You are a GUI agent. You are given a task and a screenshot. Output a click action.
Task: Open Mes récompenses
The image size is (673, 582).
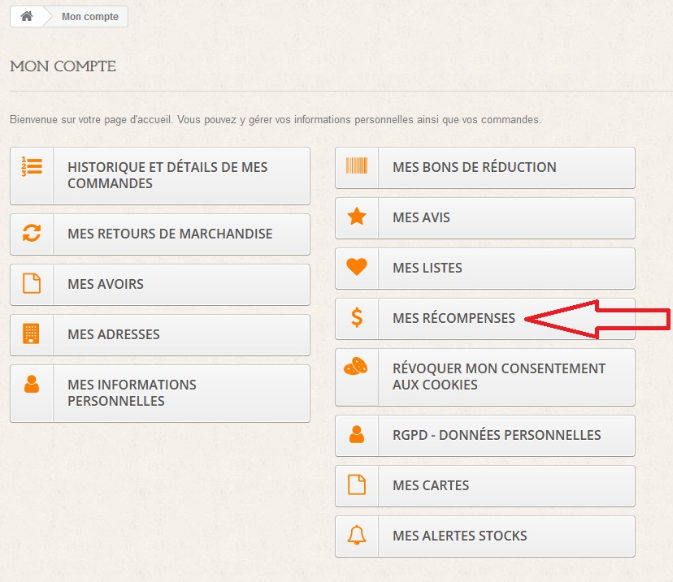pyautogui.click(x=485, y=318)
